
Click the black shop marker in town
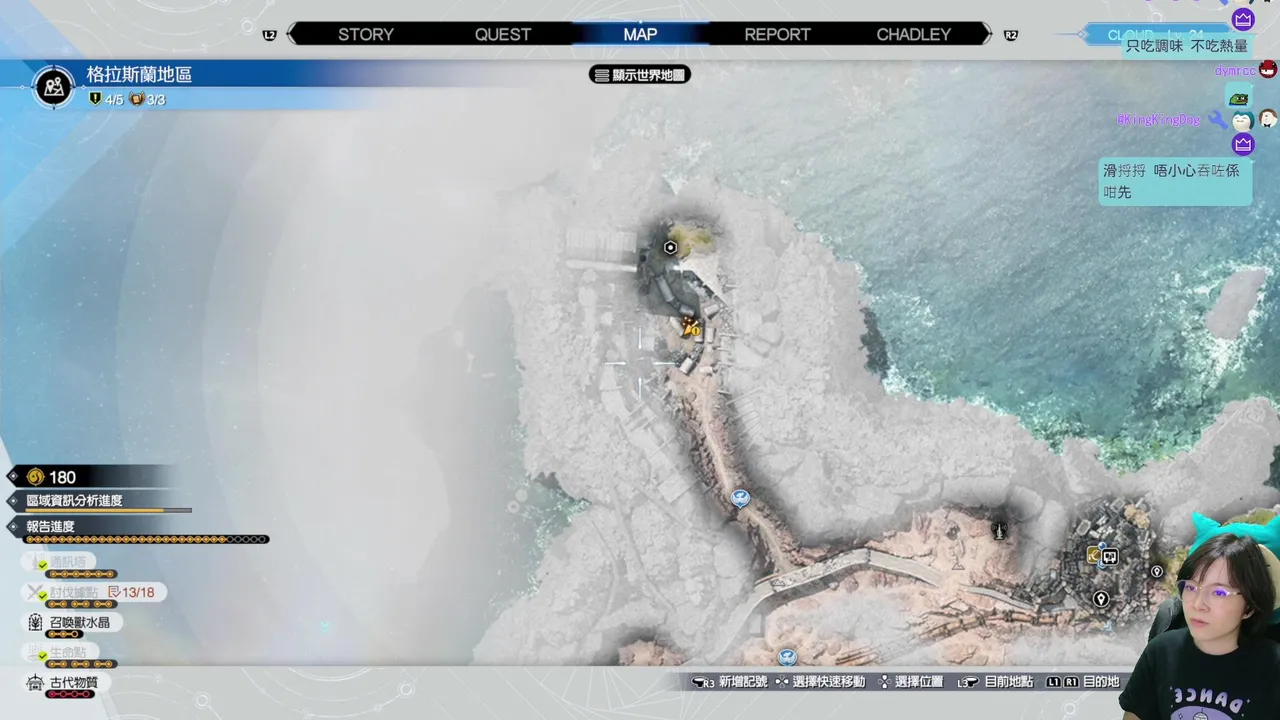coord(1109,557)
